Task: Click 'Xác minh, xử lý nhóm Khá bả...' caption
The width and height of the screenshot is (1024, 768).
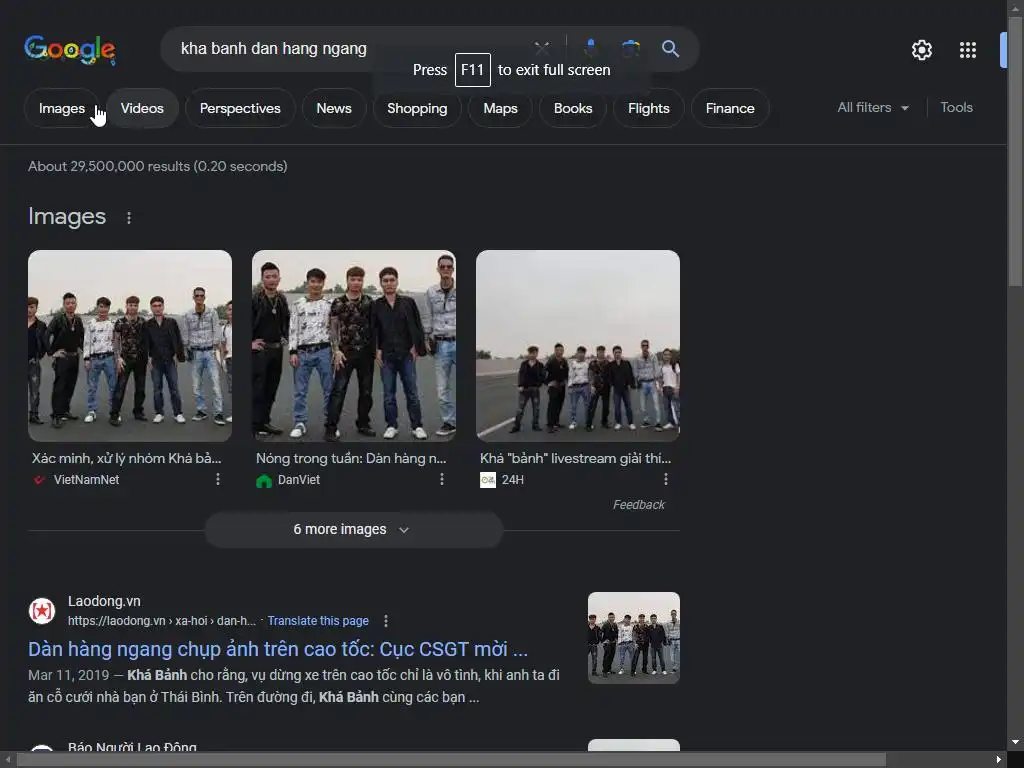Action: [126, 458]
